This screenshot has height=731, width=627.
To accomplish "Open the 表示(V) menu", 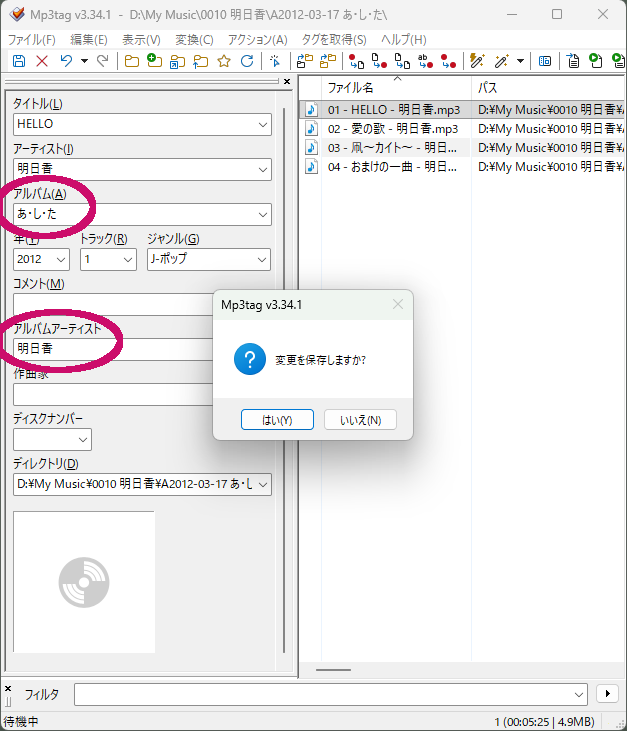I will pos(141,40).
